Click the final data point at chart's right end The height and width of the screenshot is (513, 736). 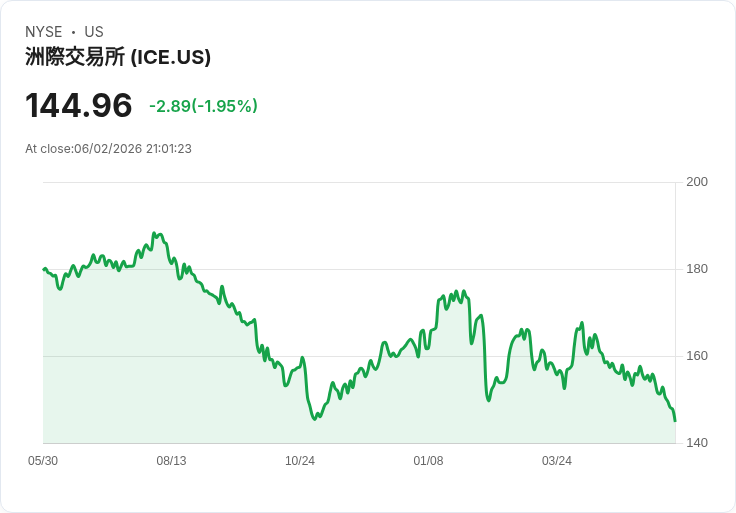tap(675, 421)
